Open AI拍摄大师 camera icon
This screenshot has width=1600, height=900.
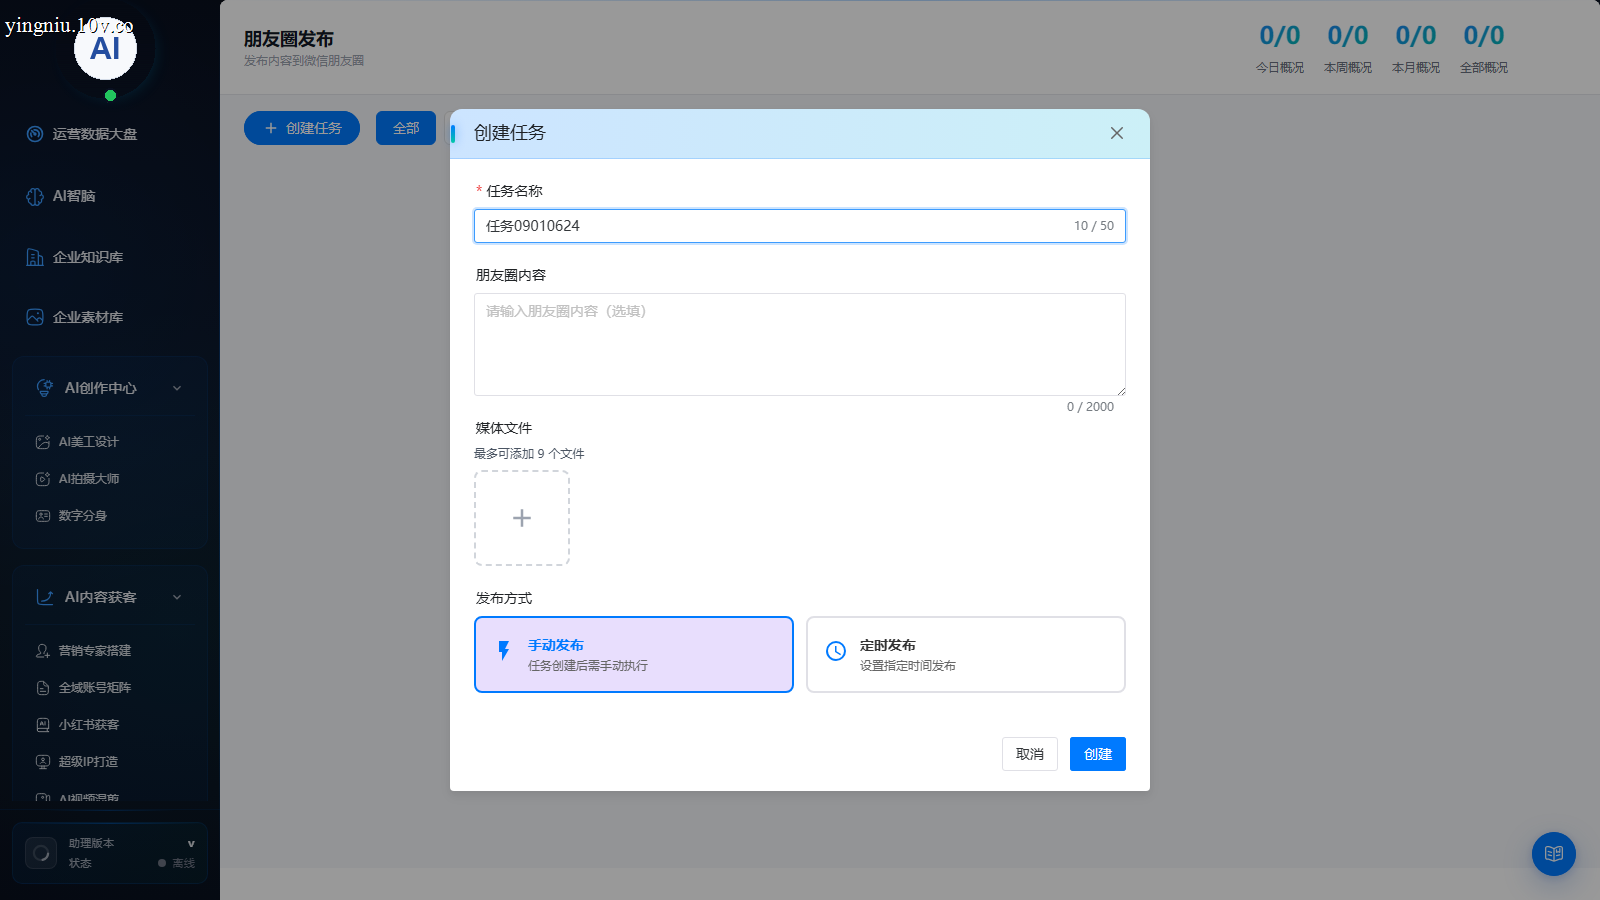[x=43, y=479]
